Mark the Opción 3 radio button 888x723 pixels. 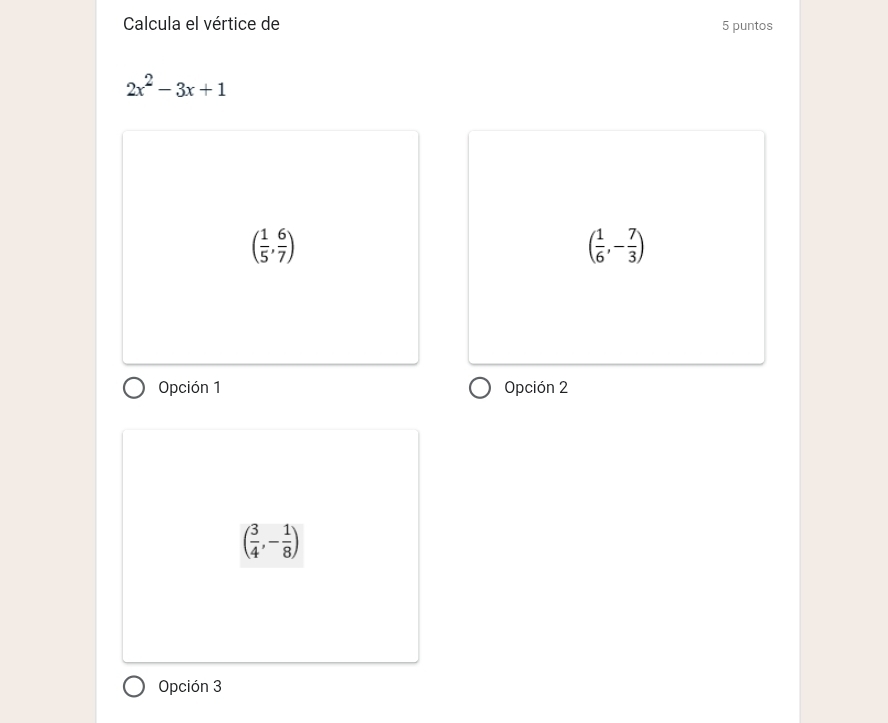tap(134, 687)
